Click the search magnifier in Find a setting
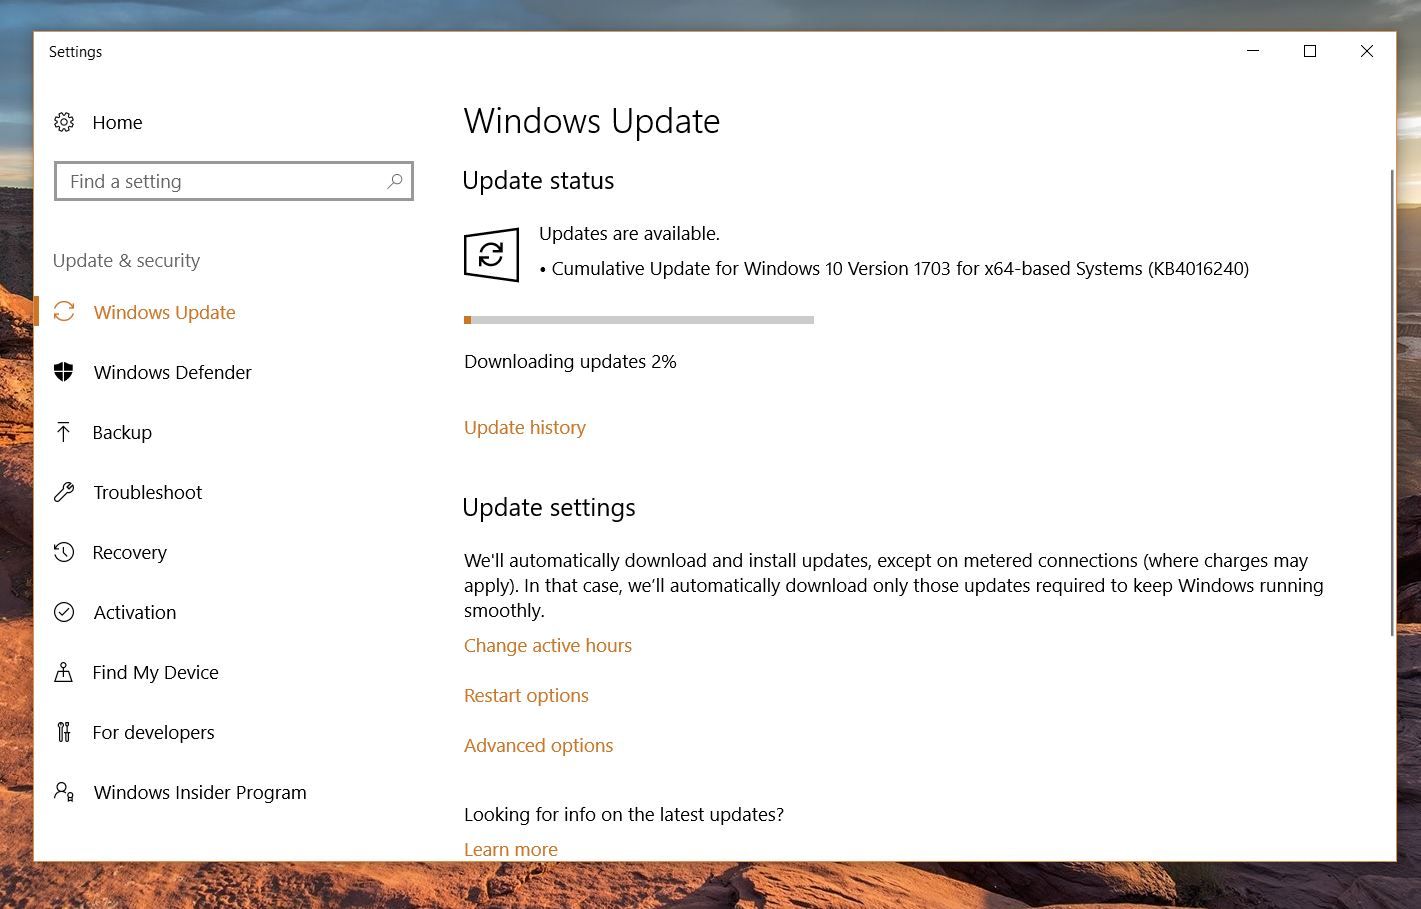This screenshot has width=1421, height=909. pos(394,181)
